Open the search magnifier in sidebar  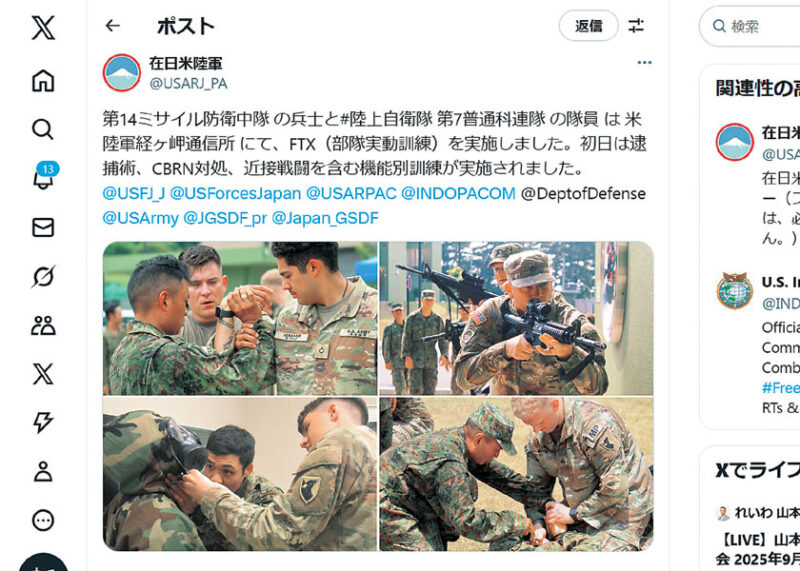tap(43, 129)
